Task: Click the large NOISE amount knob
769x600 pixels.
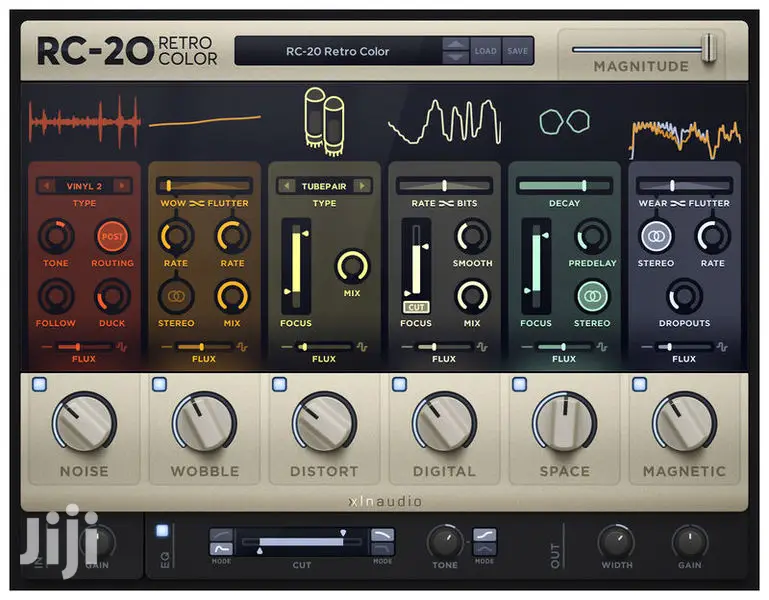Action: pos(84,422)
